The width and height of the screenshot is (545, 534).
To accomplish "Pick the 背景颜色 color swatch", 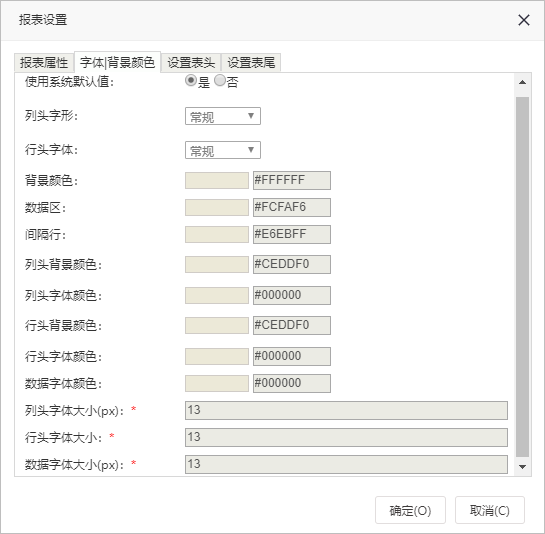I will coord(217,180).
